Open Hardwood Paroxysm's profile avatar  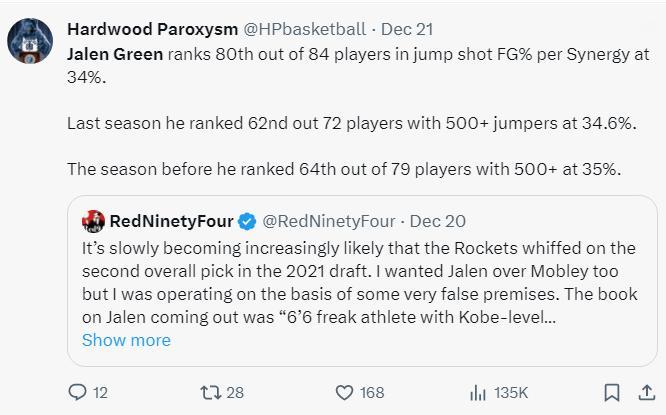click(x=31, y=41)
